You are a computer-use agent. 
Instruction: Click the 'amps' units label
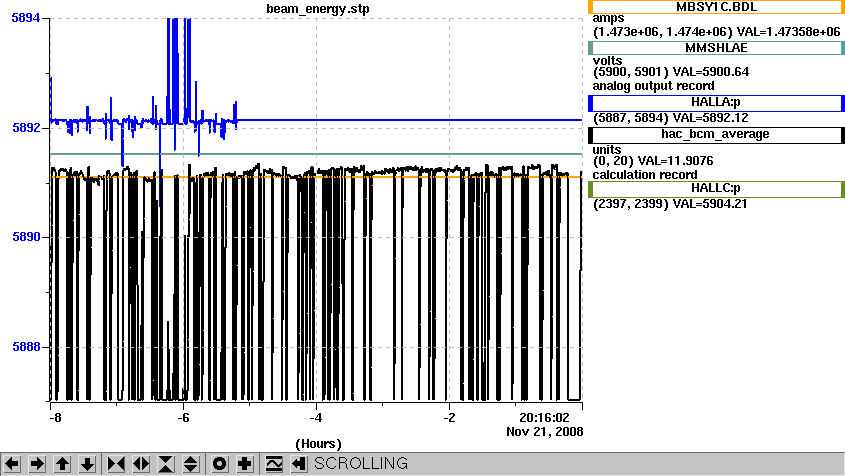tap(608, 18)
